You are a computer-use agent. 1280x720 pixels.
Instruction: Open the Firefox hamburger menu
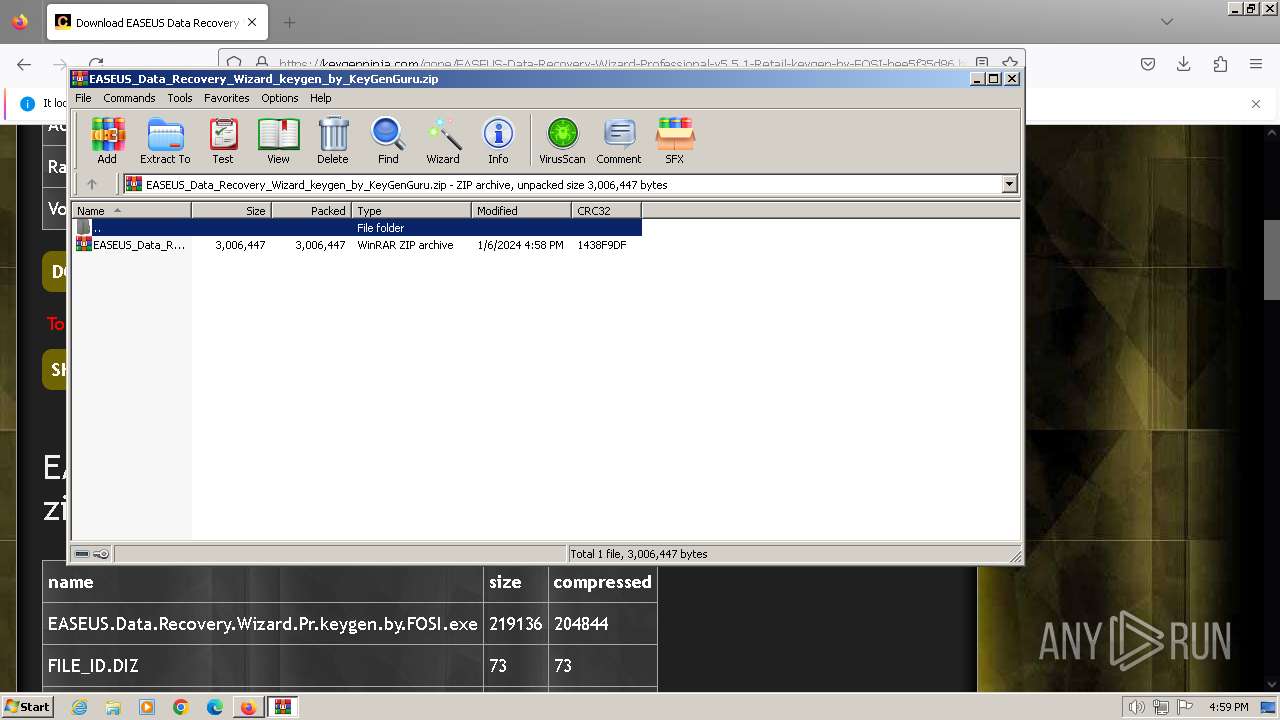coord(1256,64)
